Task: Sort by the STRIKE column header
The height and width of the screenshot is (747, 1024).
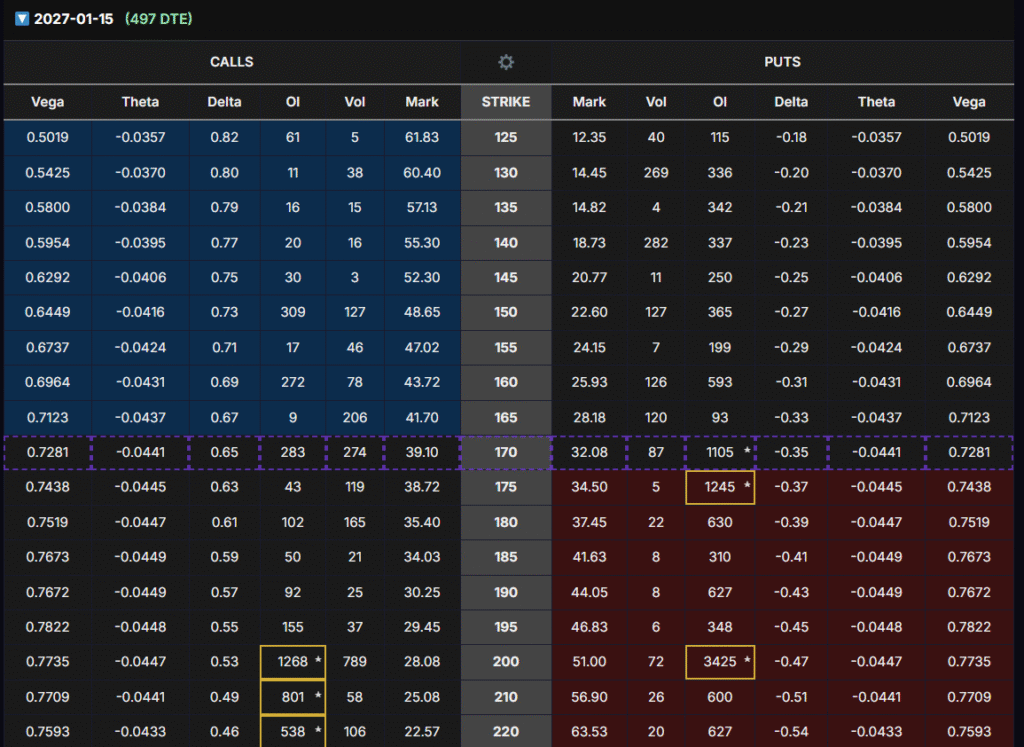Action: [x=506, y=102]
